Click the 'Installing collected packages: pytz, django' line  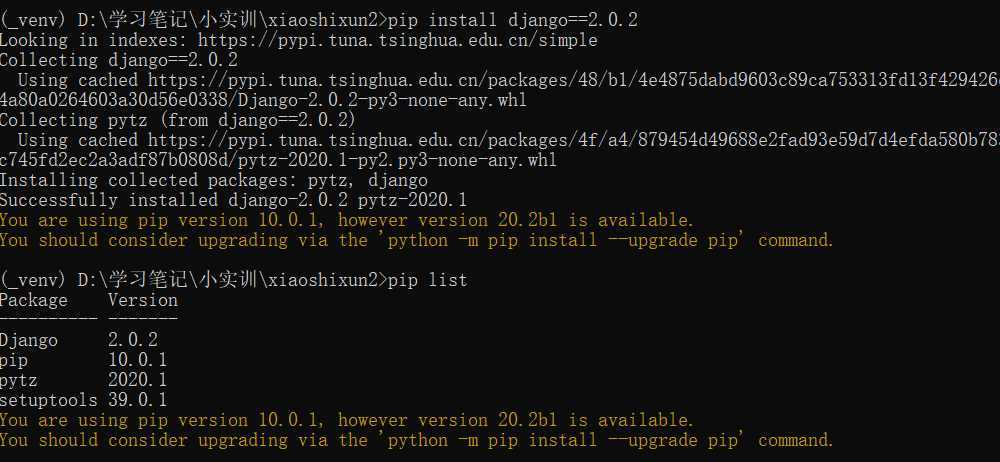(x=214, y=180)
